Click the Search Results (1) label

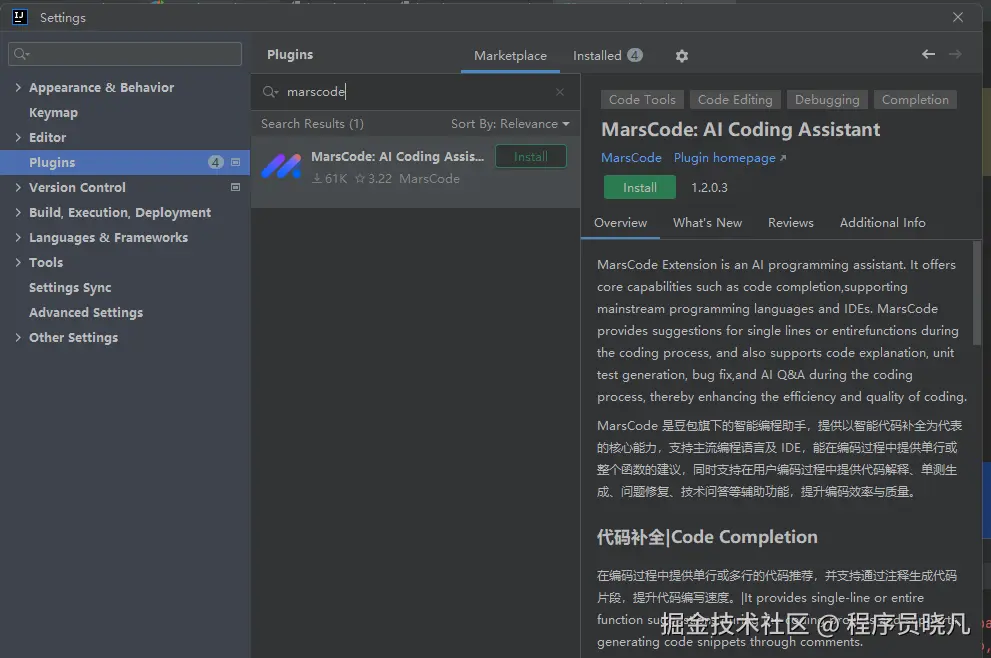[312, 124]
